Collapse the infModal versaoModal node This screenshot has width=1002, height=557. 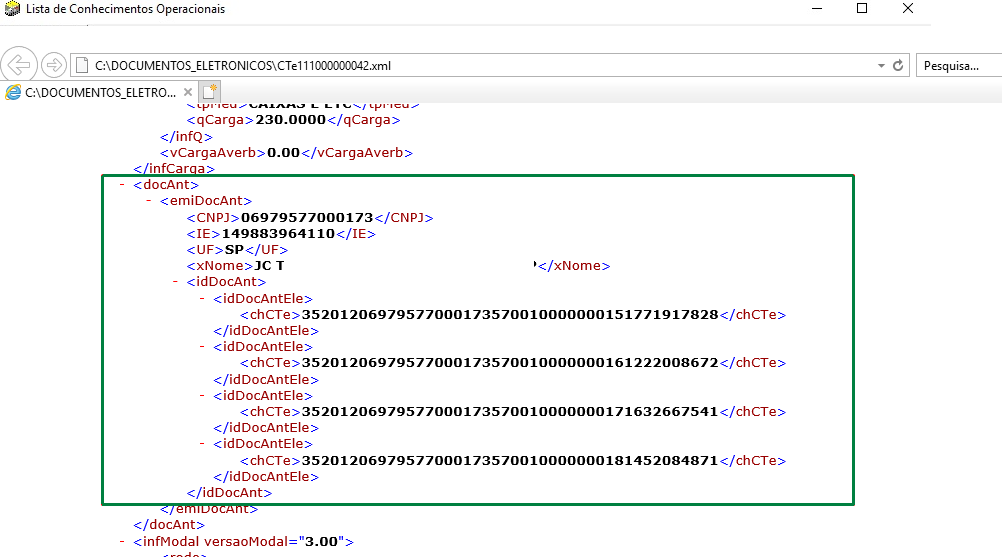[122, 542]
